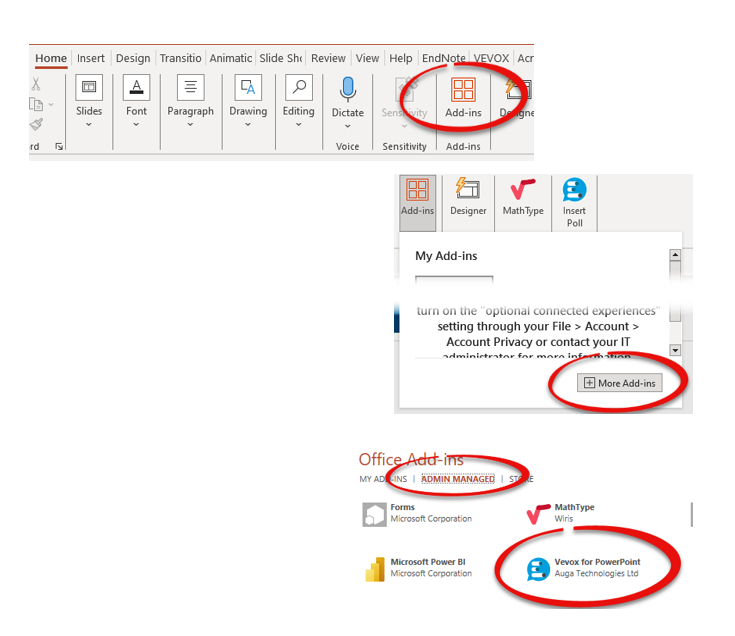Select the Transitions ribbon tab
This screenshot has height=636, width=735.
pos(180,58)
